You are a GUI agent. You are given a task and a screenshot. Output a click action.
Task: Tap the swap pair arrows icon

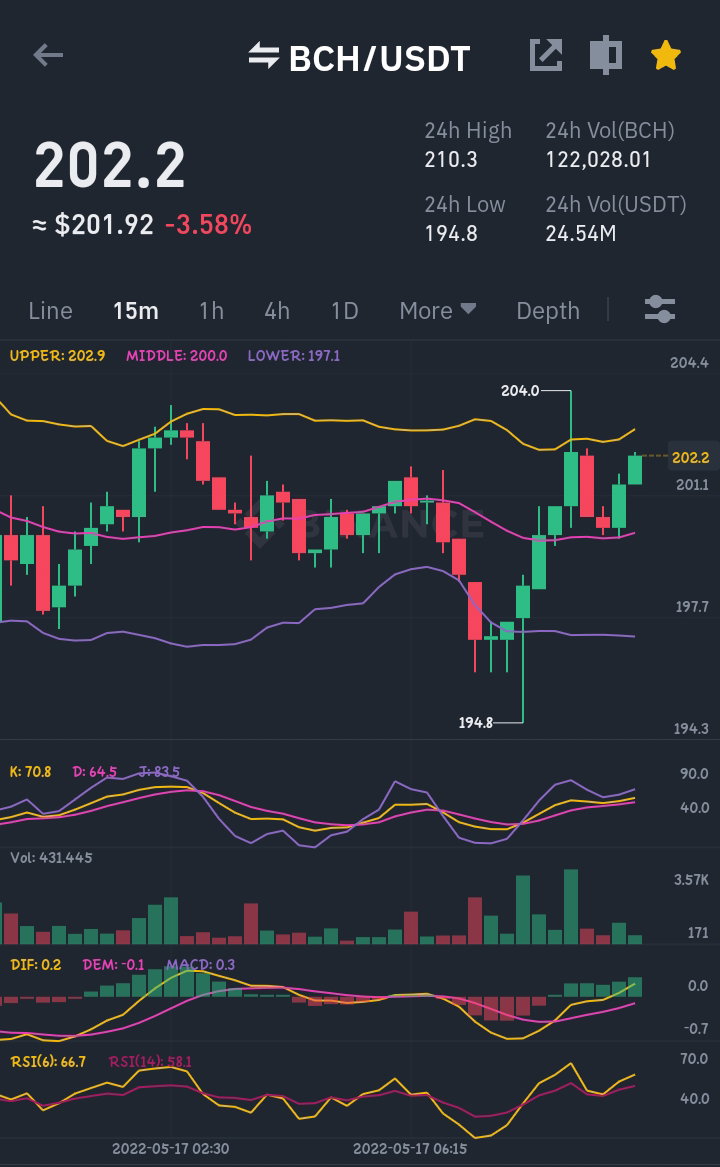264,56
